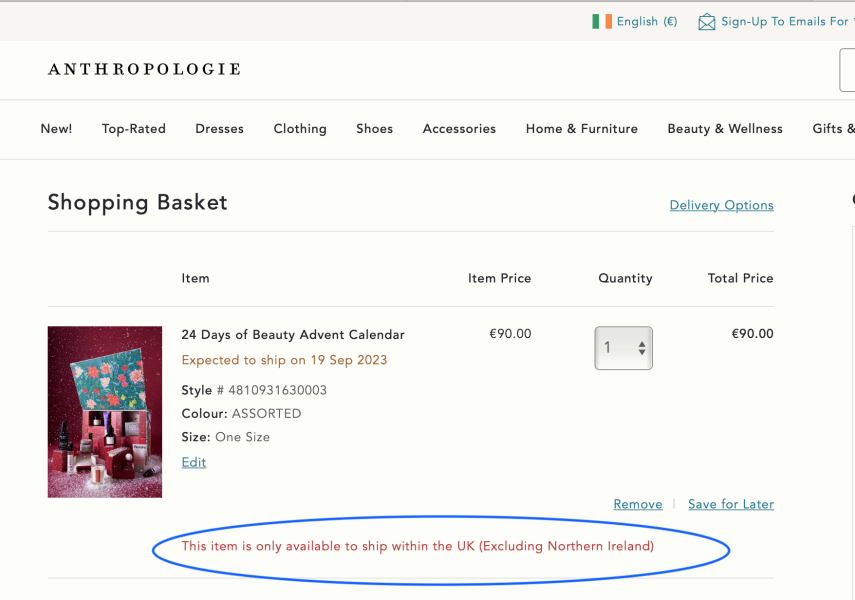The width and height of the screenshot is (855, 600).
Task: Click the 24 Days advent calendar thumbnail
Action: click(104, 411)
